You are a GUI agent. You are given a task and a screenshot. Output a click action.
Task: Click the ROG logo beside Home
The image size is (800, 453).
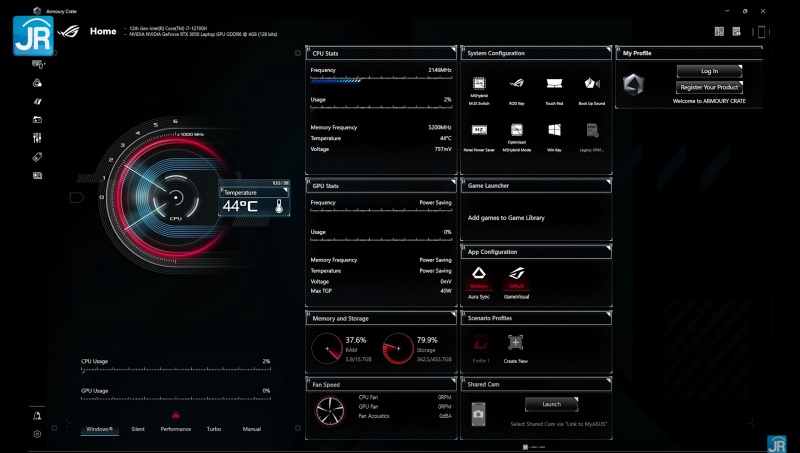pos(68,32)
